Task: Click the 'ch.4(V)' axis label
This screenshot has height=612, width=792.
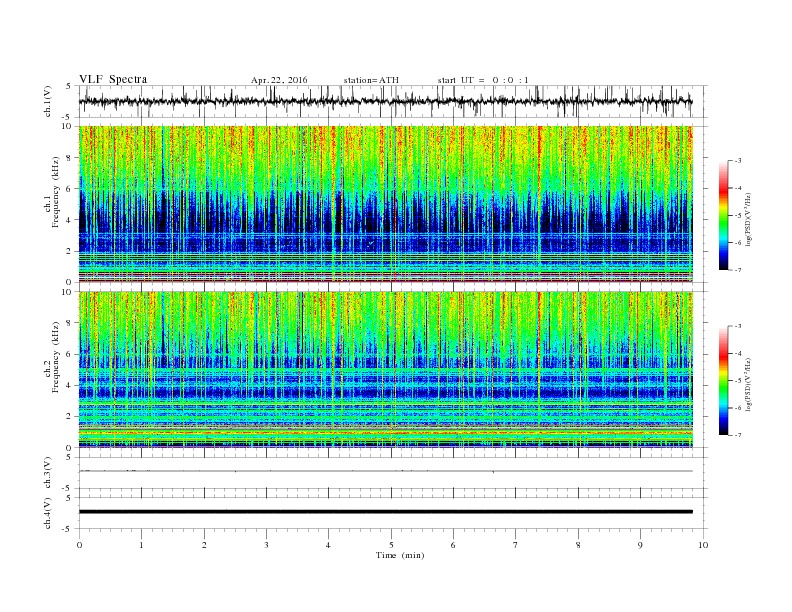Action: tap(48, 513)
